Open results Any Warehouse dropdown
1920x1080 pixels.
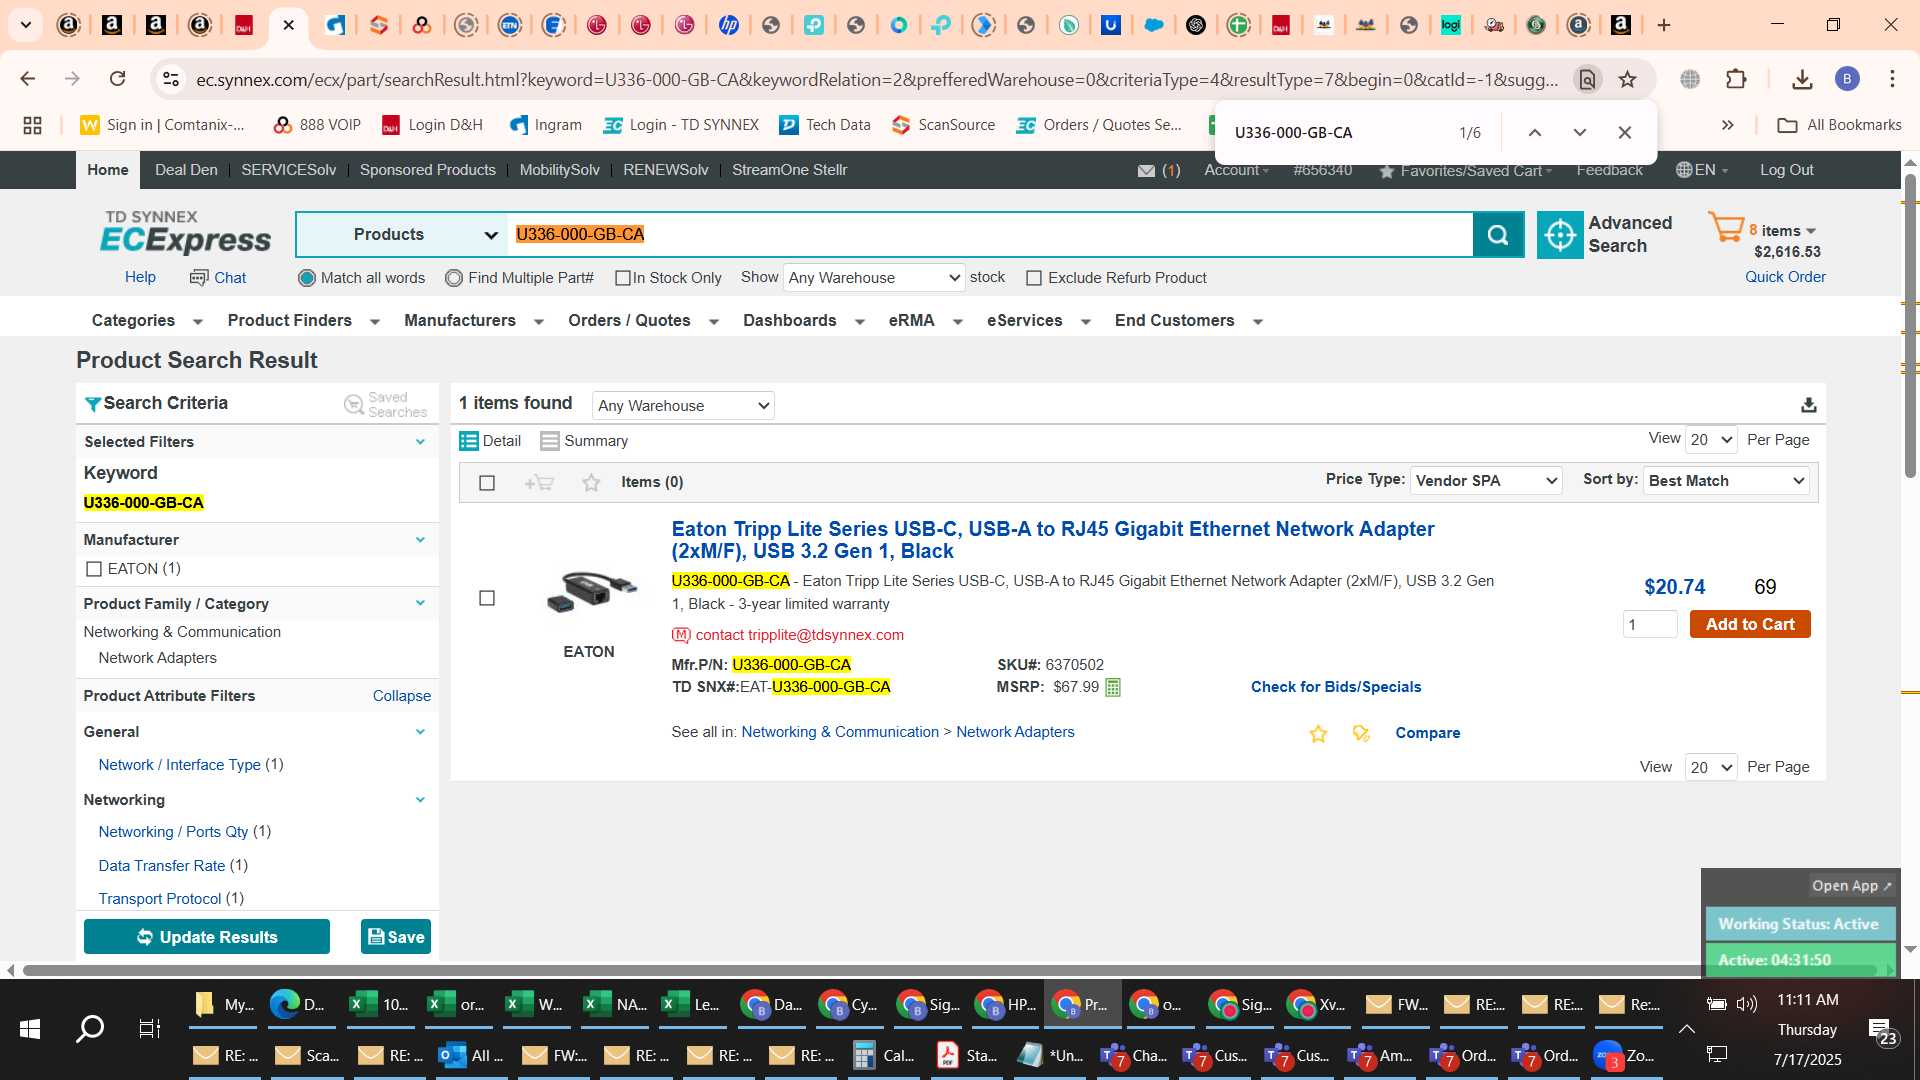point(683,406)
